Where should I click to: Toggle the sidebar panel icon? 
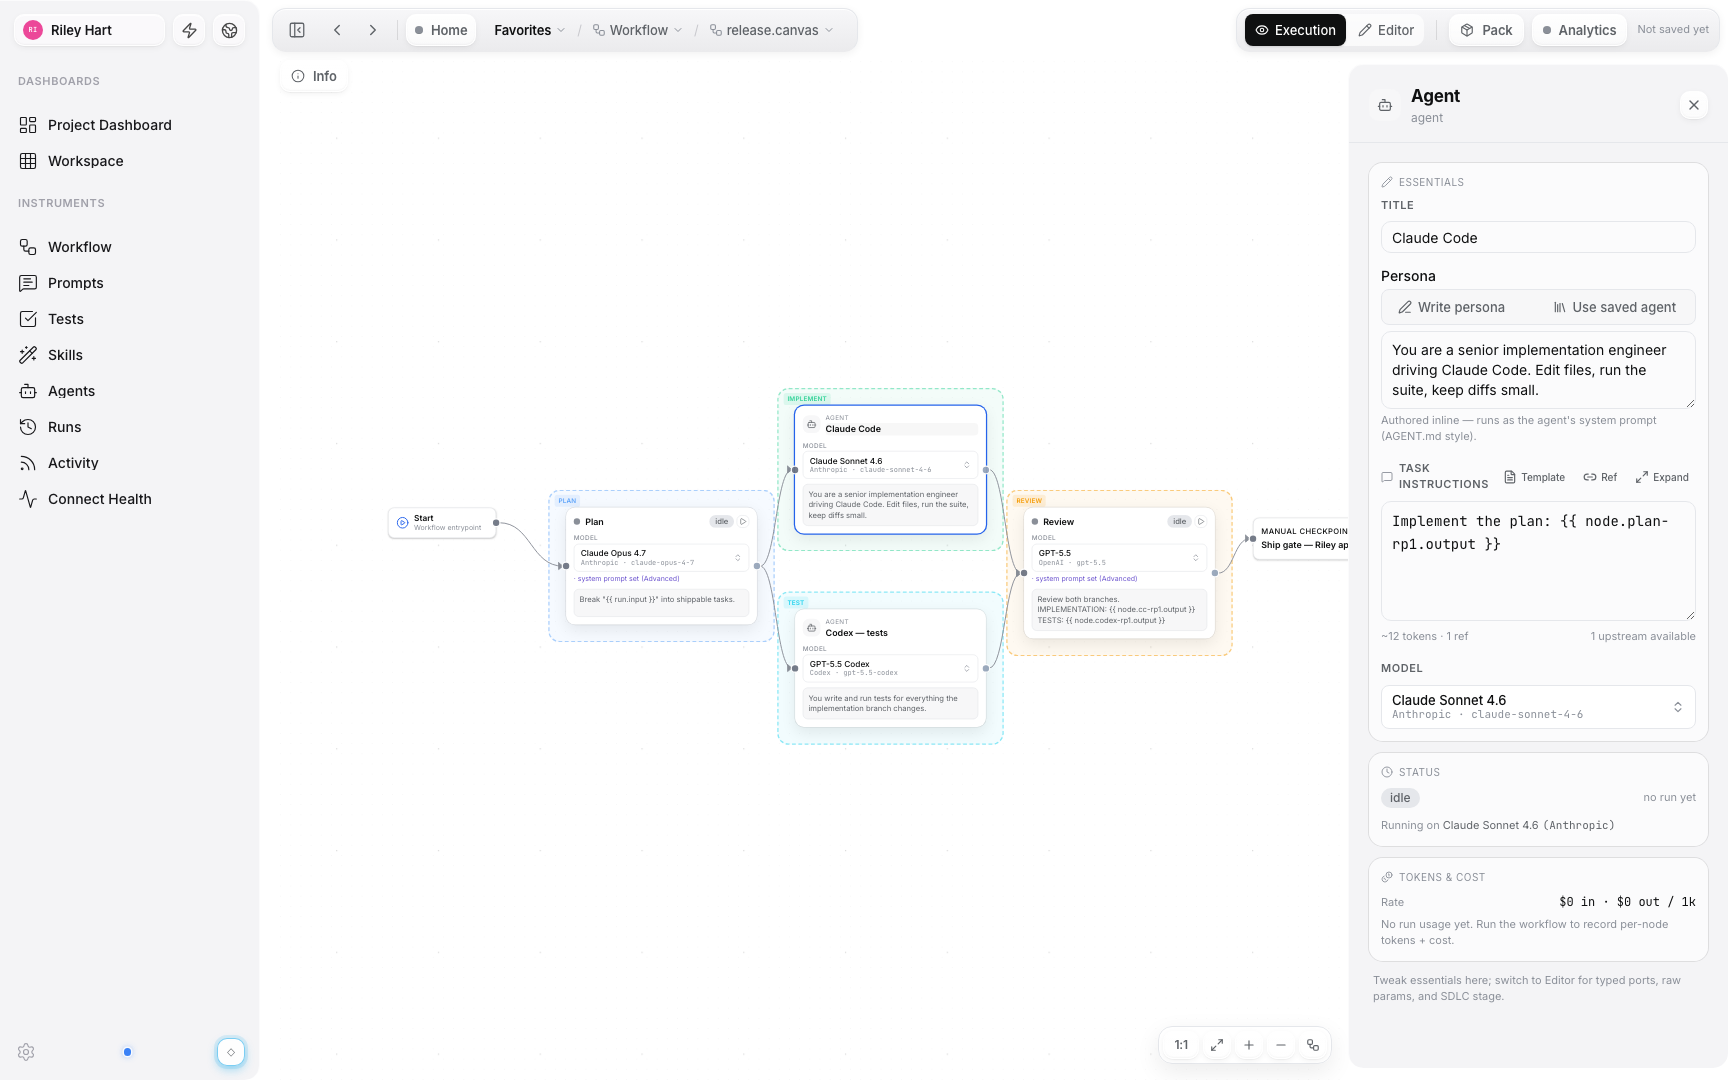[297, 30]
